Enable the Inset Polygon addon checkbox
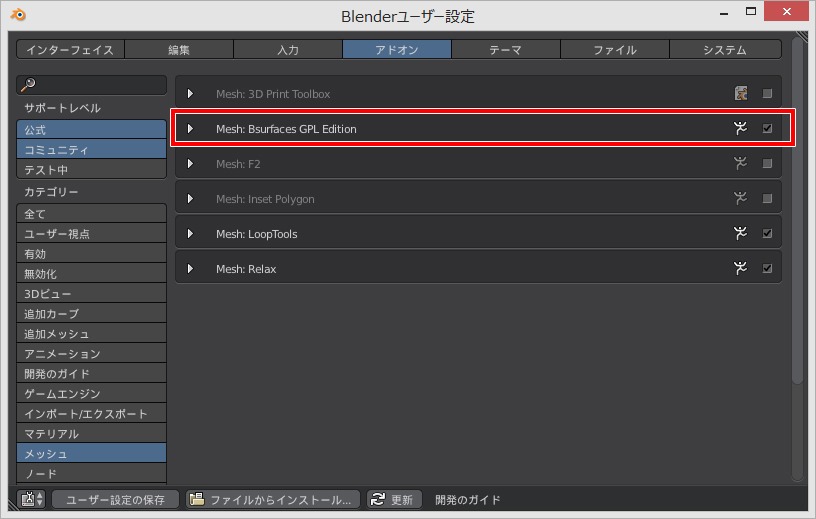The height and width of the screenshot is (519, 816). pyautogui.click(x=767, y=198)
